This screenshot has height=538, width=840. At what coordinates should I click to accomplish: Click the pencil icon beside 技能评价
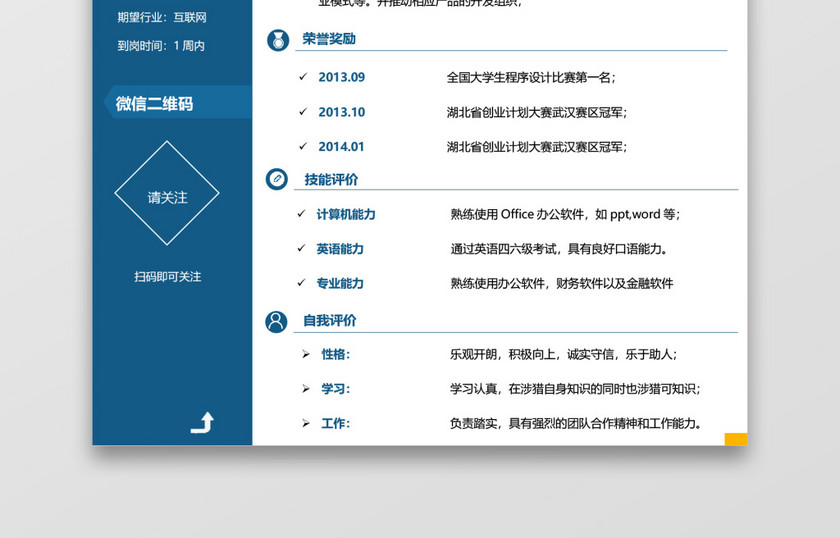click(277, 179)
